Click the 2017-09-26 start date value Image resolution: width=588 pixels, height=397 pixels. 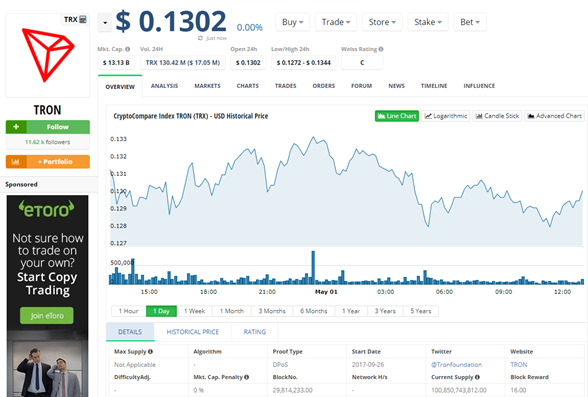pos(368,364)
